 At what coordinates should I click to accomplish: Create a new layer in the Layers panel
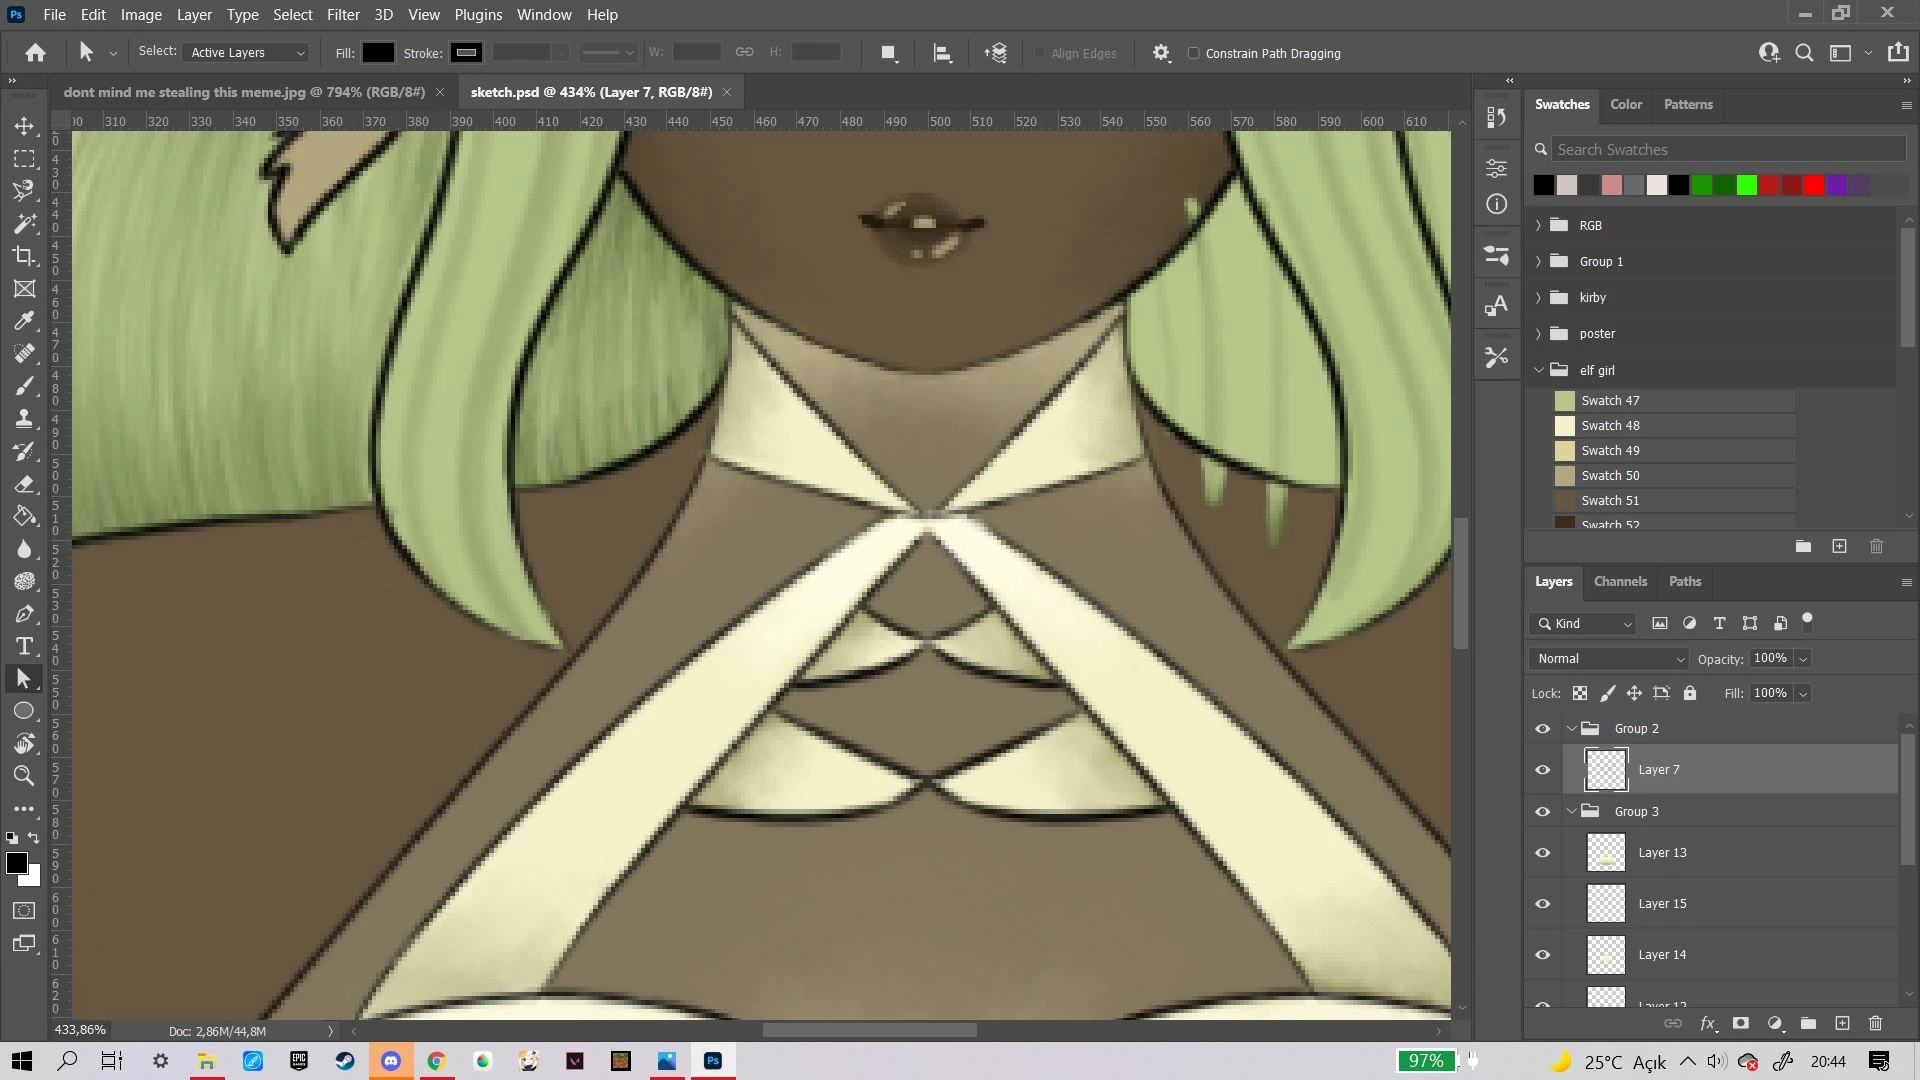click(x=1842, y=1023)
